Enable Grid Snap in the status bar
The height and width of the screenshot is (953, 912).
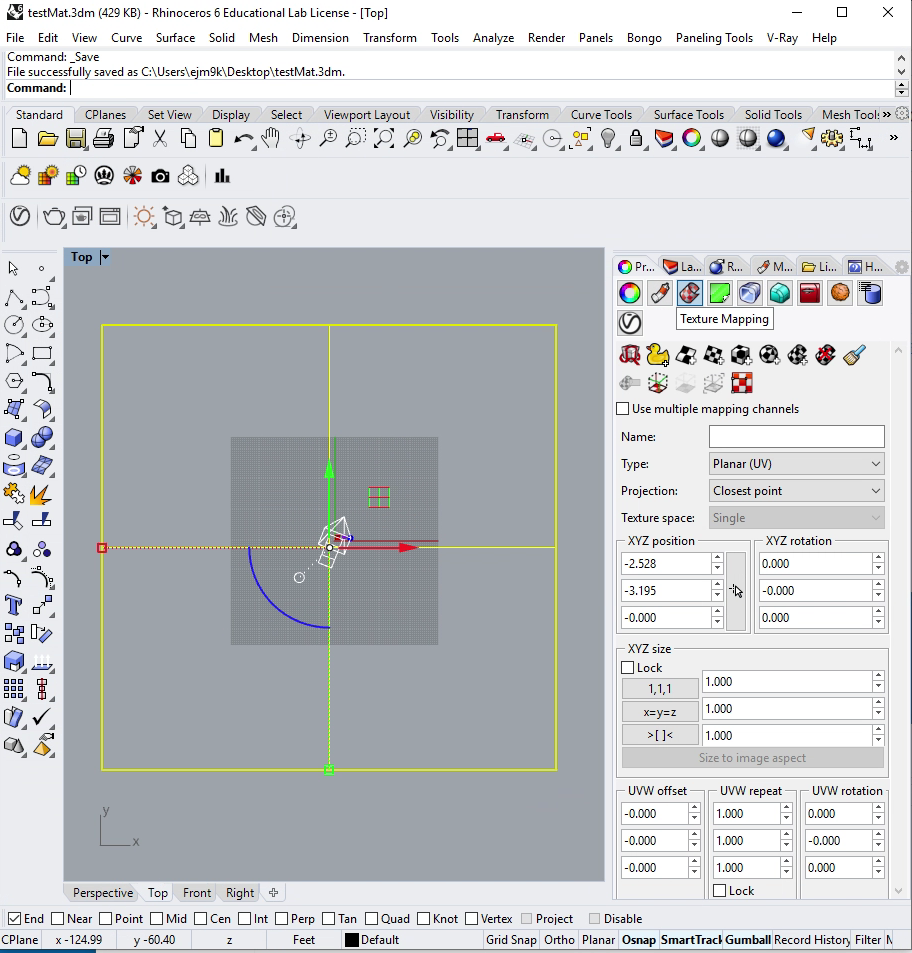[x=510, y=940]
